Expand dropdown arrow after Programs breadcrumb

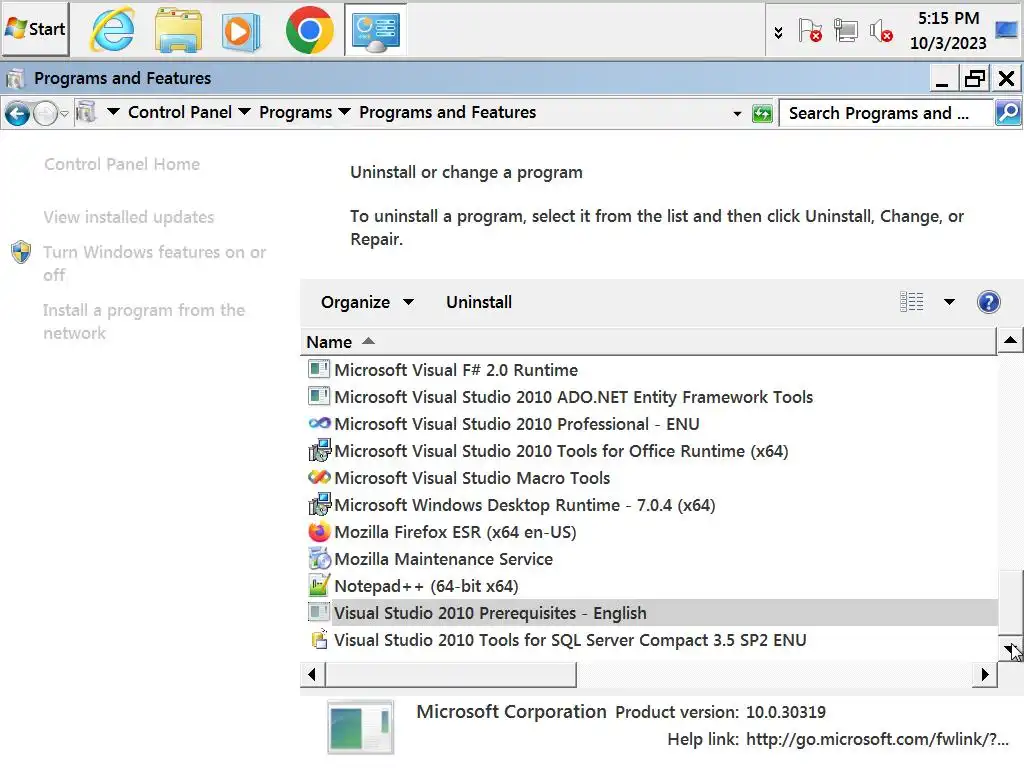(x=344, y=112)
